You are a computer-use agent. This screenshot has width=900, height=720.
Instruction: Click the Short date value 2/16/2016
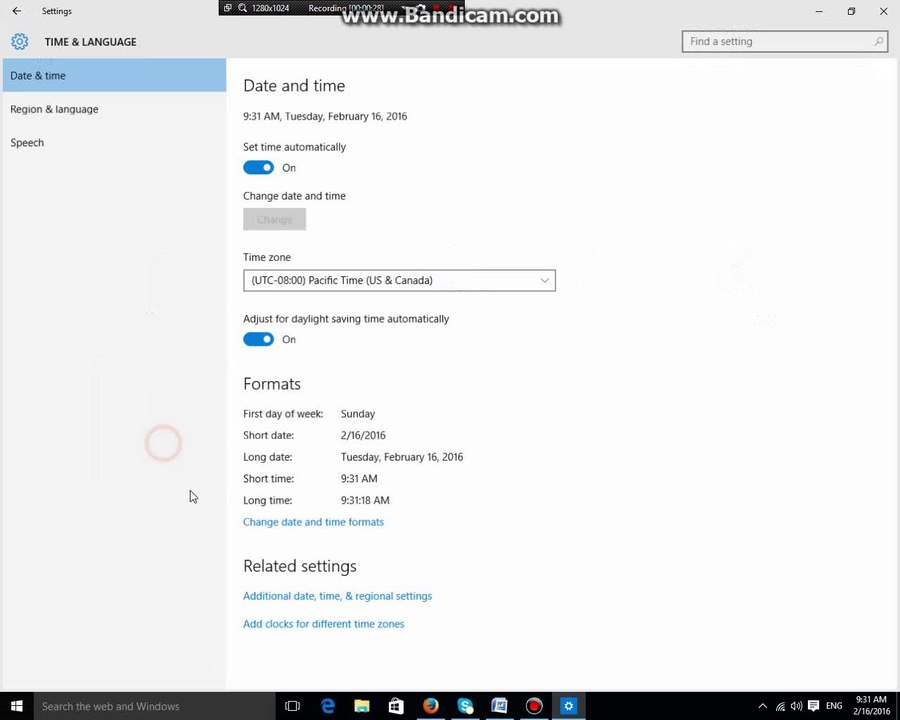pyautogui.click(x=363, y=435)
